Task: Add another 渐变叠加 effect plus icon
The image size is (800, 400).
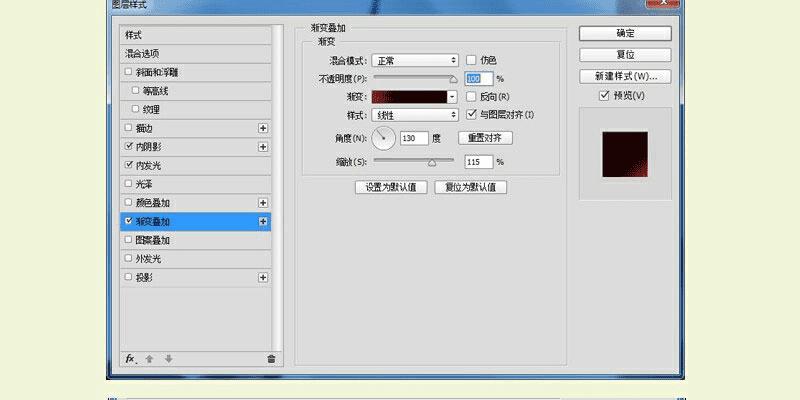Action: click(263, 221)
